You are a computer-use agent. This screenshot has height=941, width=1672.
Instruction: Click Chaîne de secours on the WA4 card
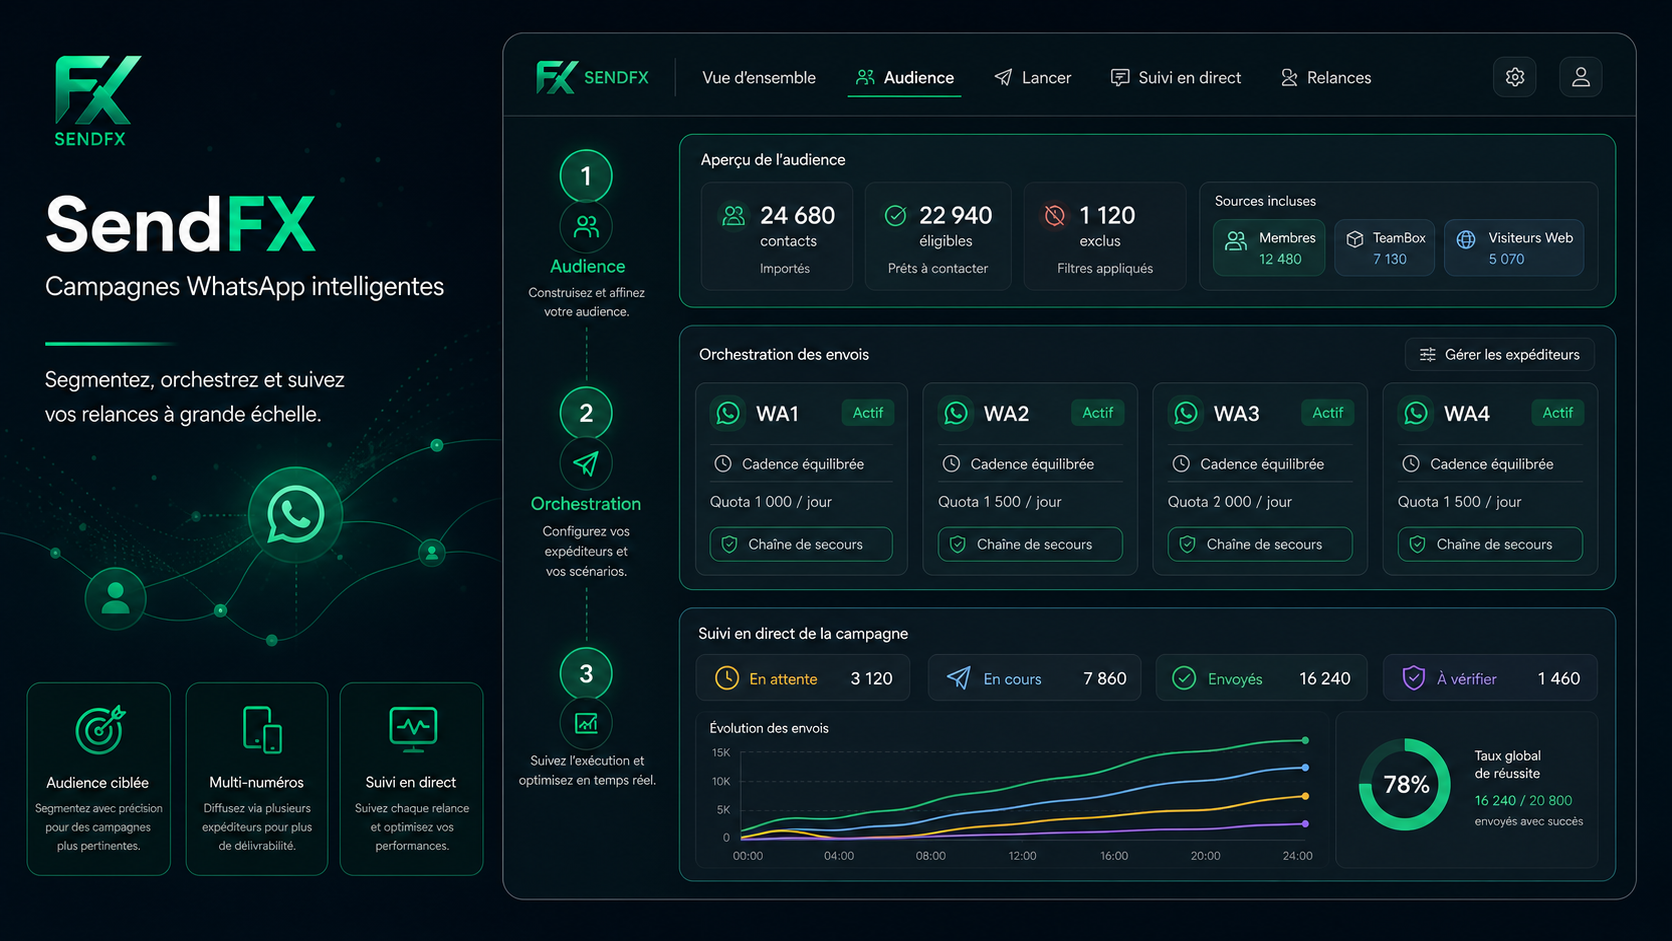click(1490, 544)
